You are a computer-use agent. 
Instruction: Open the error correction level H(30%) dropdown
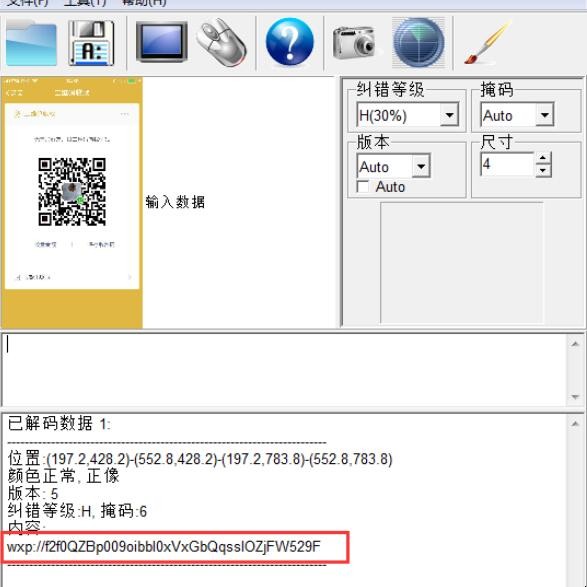(x=449, y=115)
